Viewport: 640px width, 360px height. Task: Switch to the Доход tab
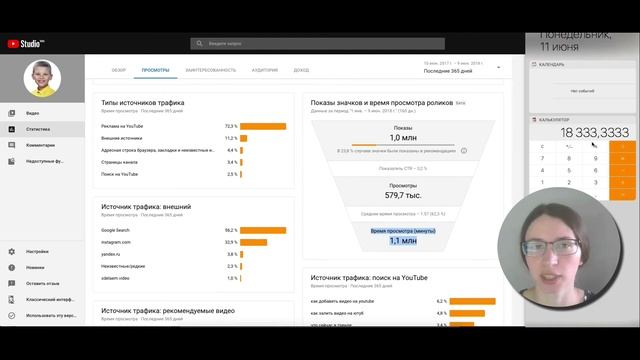(x=301, y=70)
